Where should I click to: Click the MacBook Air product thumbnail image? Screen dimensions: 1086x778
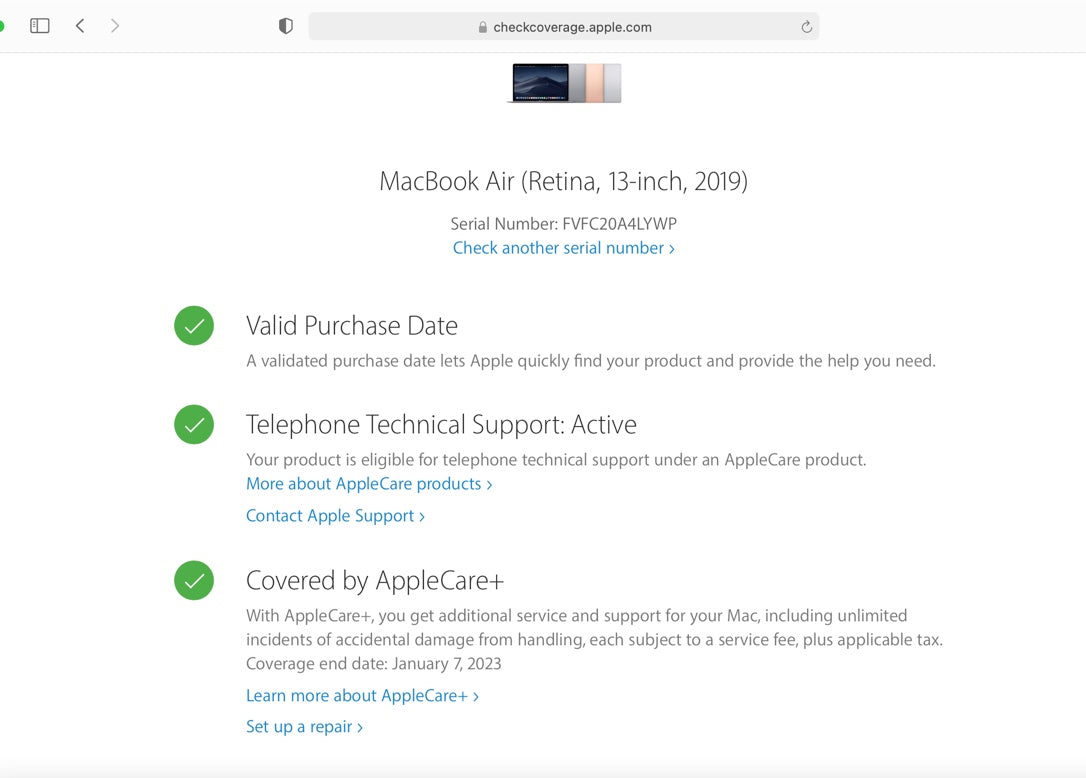click(564, 82)
